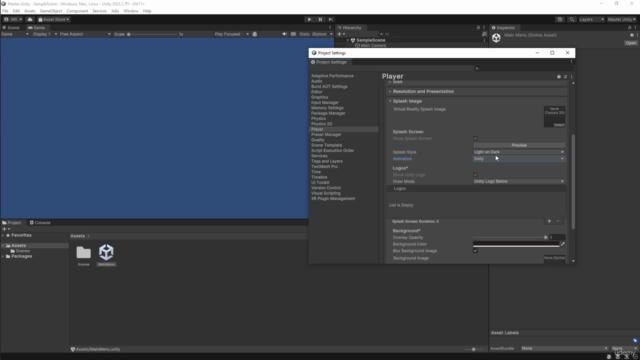Toggle the Blur Background Image checkbox
This screenshot has height=360, width=640.
pos(475,251)
